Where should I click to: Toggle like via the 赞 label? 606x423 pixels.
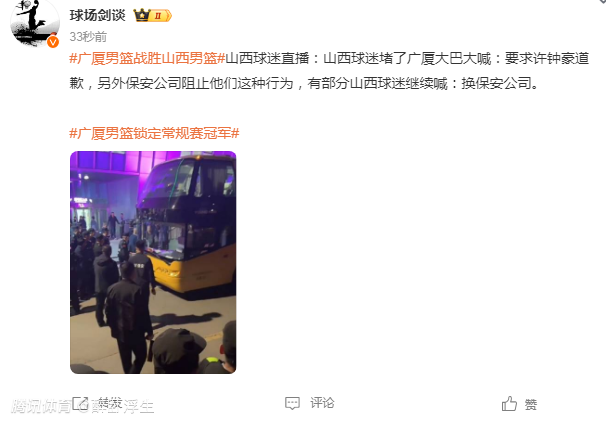(x=531, y=404)
